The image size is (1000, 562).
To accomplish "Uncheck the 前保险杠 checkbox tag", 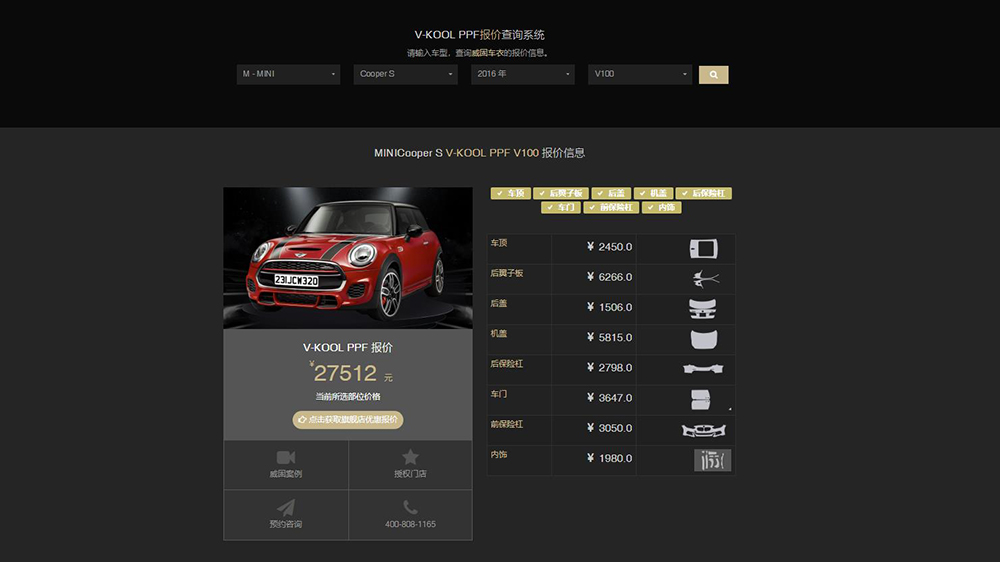I will coord(611,207).
